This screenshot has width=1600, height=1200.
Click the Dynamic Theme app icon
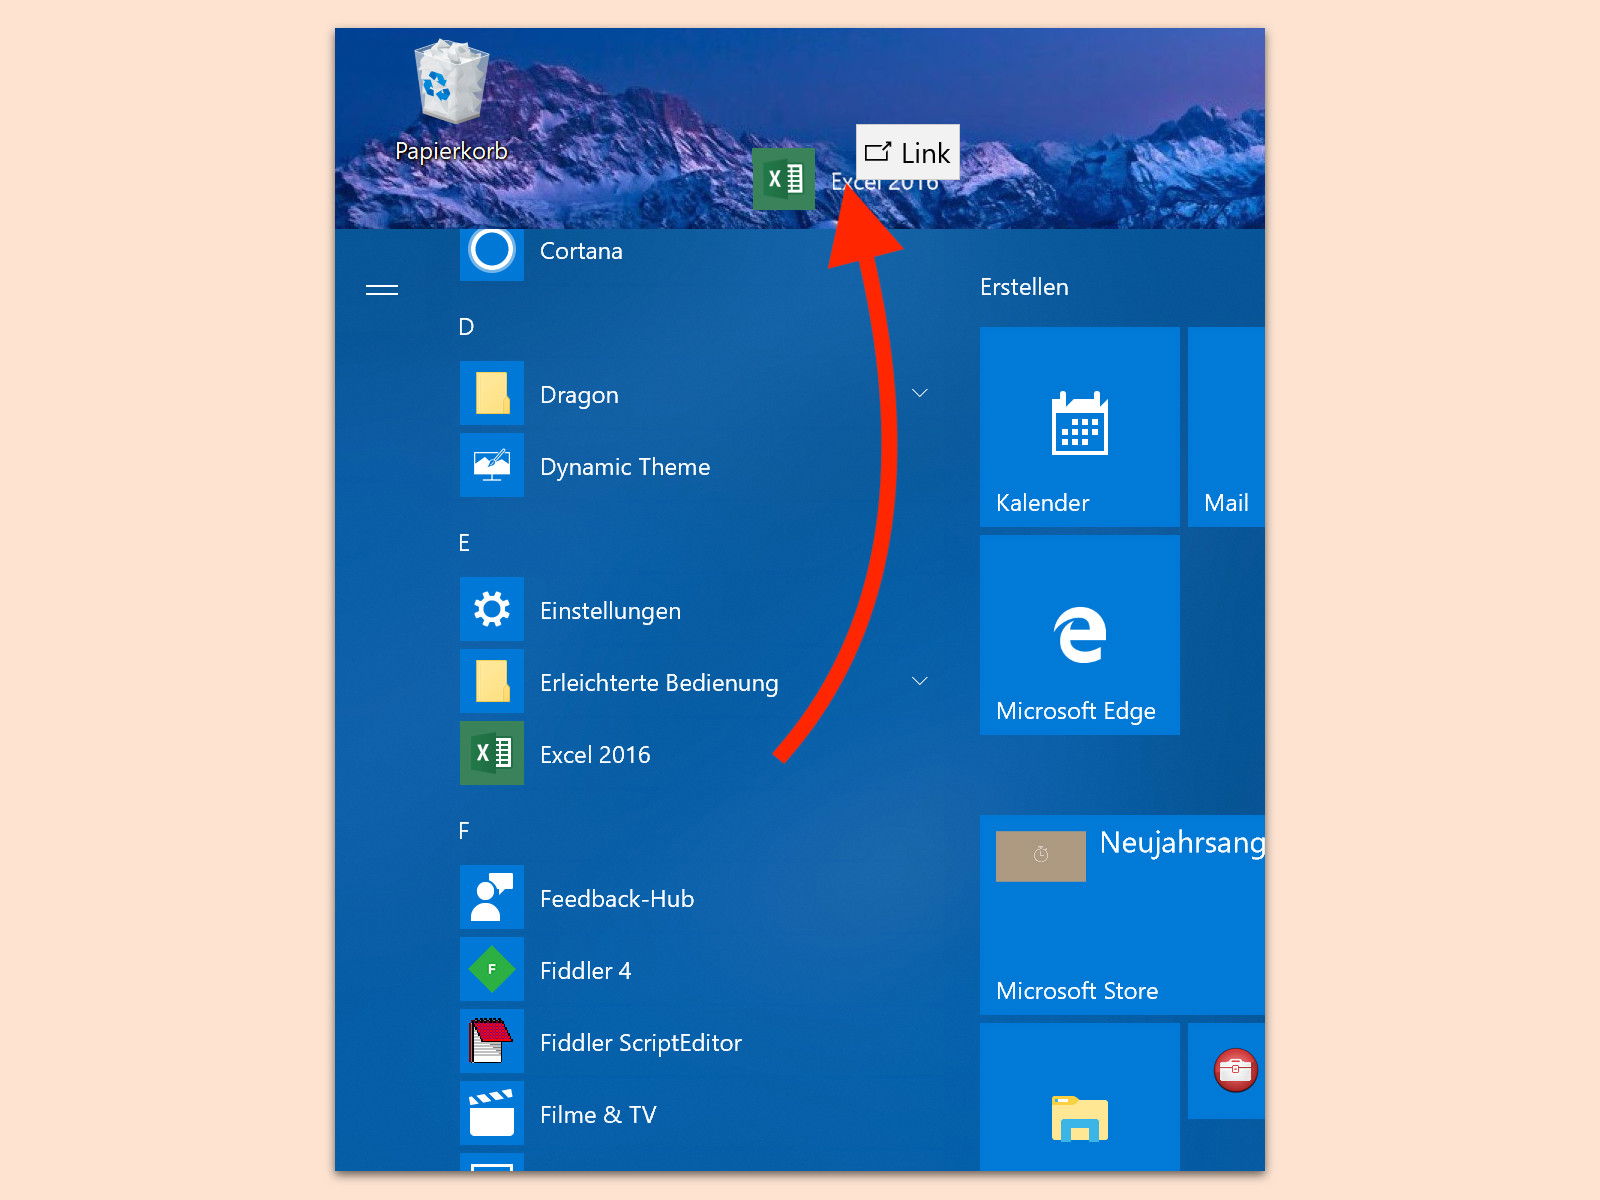coord(492,465)
